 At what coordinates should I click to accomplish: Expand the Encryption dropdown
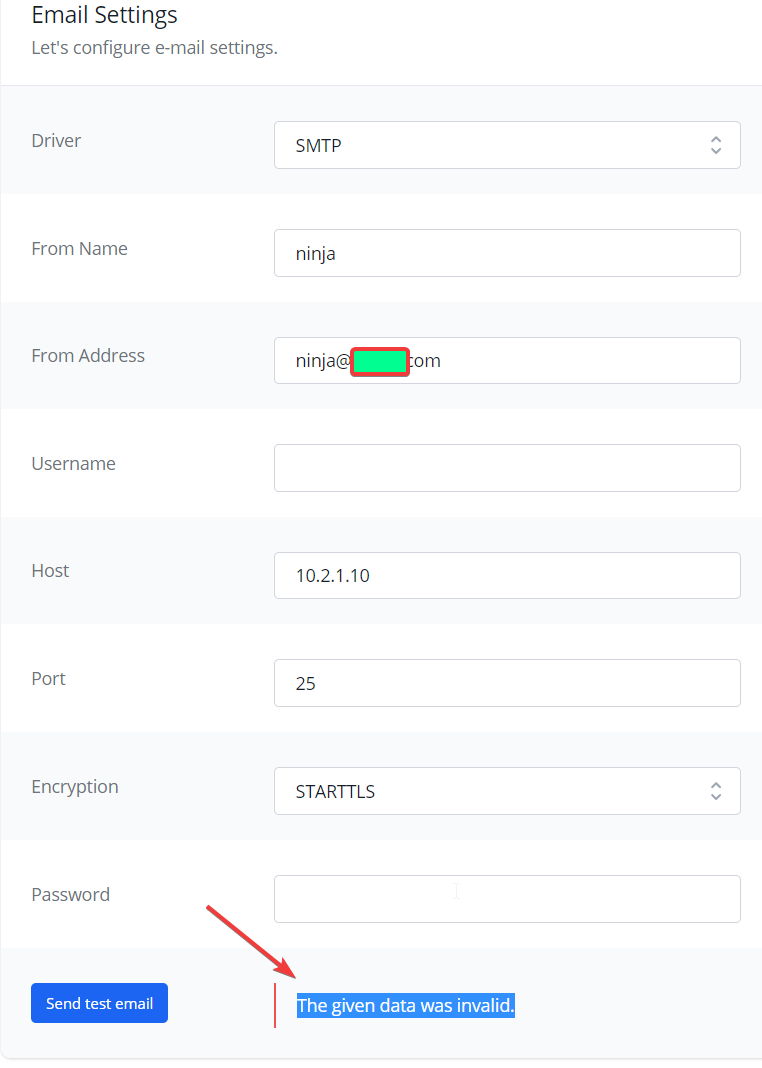coord(507,790)
